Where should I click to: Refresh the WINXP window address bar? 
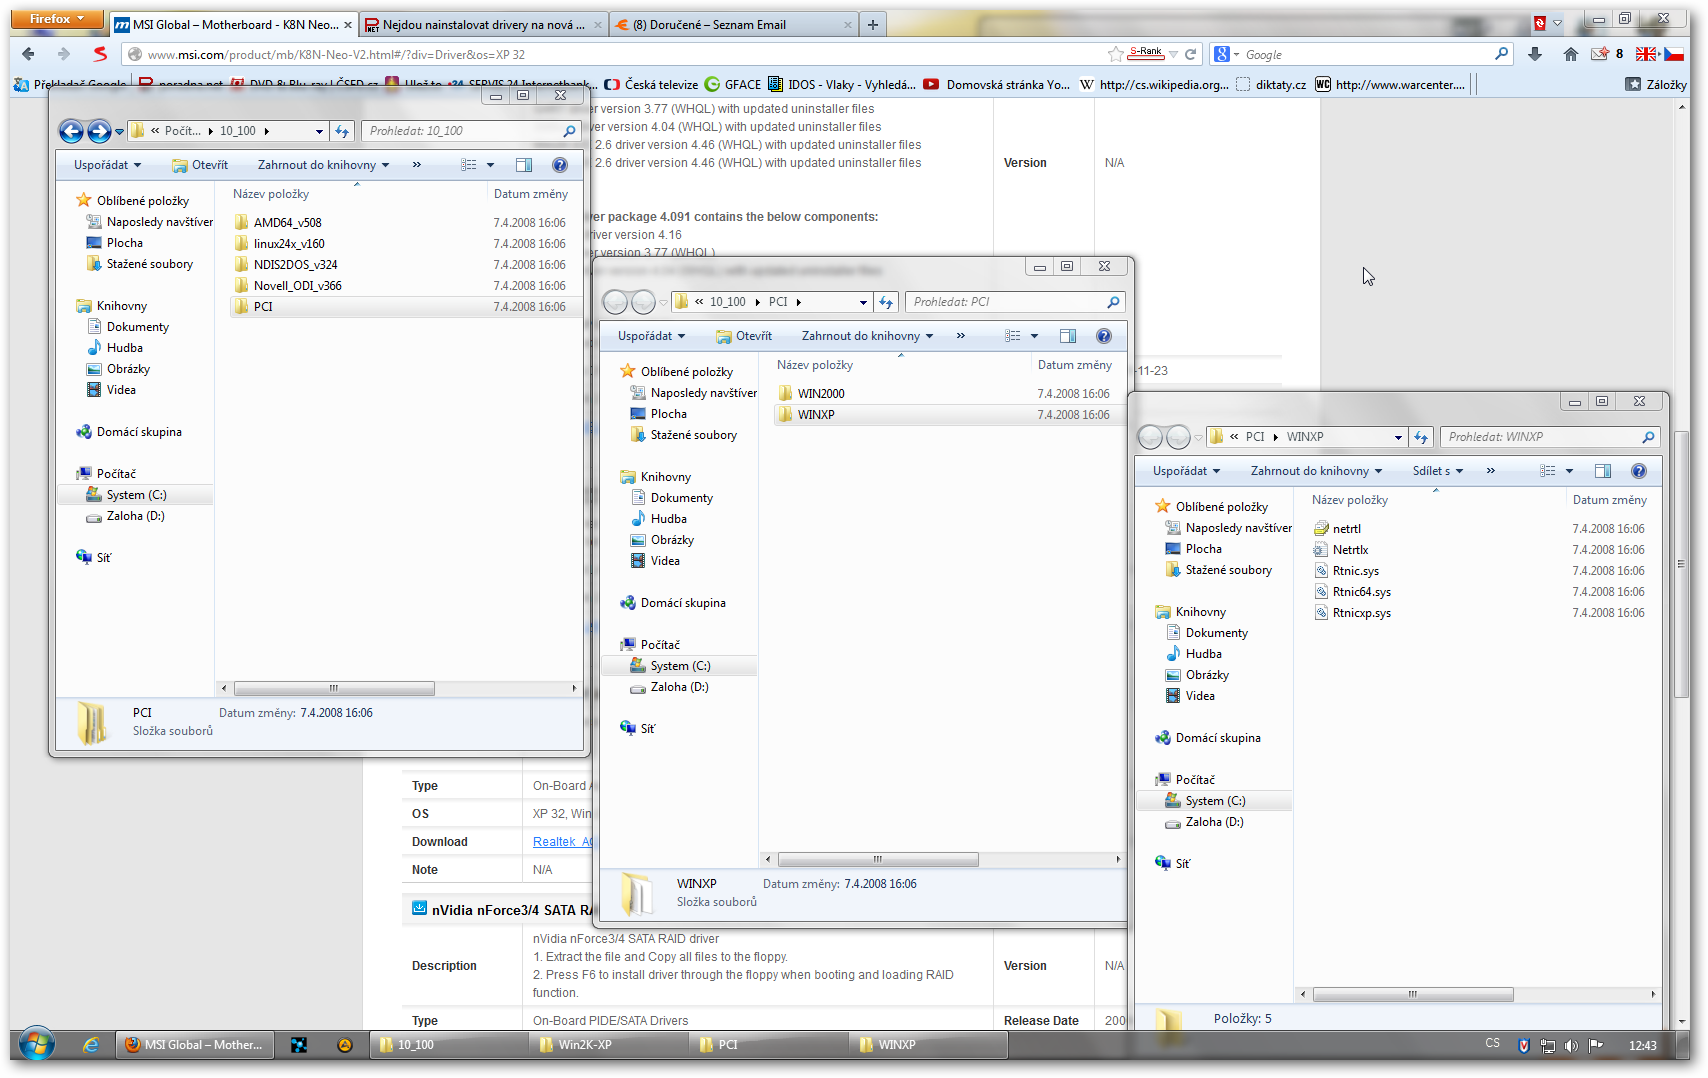click(1421, 437)
